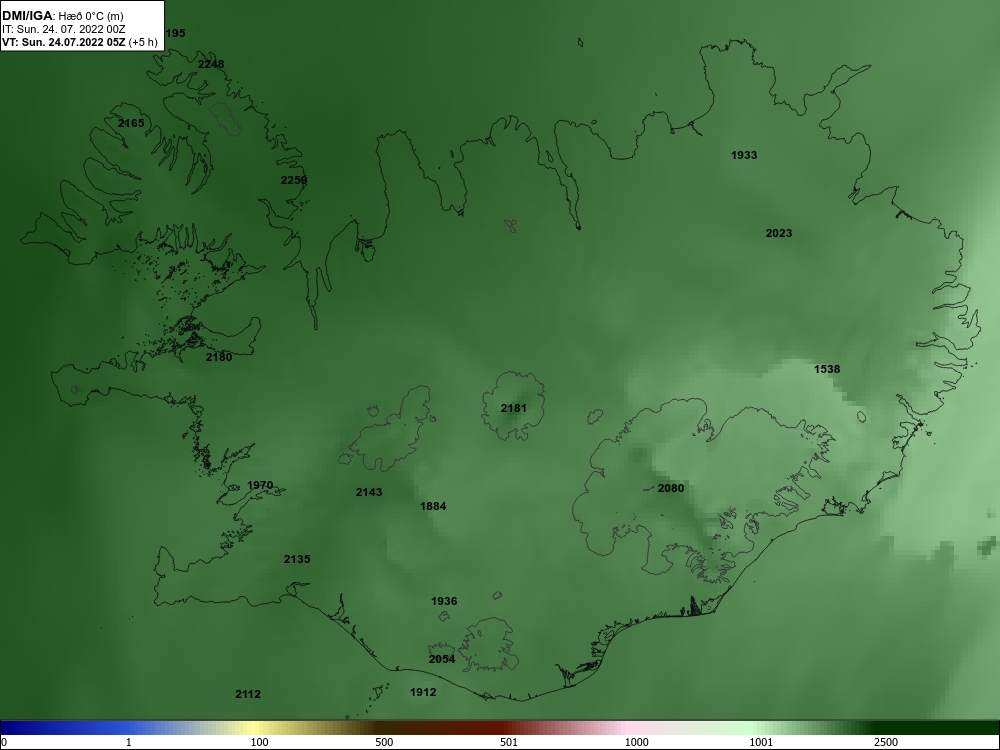This screenshot has width=1000, height=750.
Task: Click the 100 mark on color scale
Action: (260, 742)
